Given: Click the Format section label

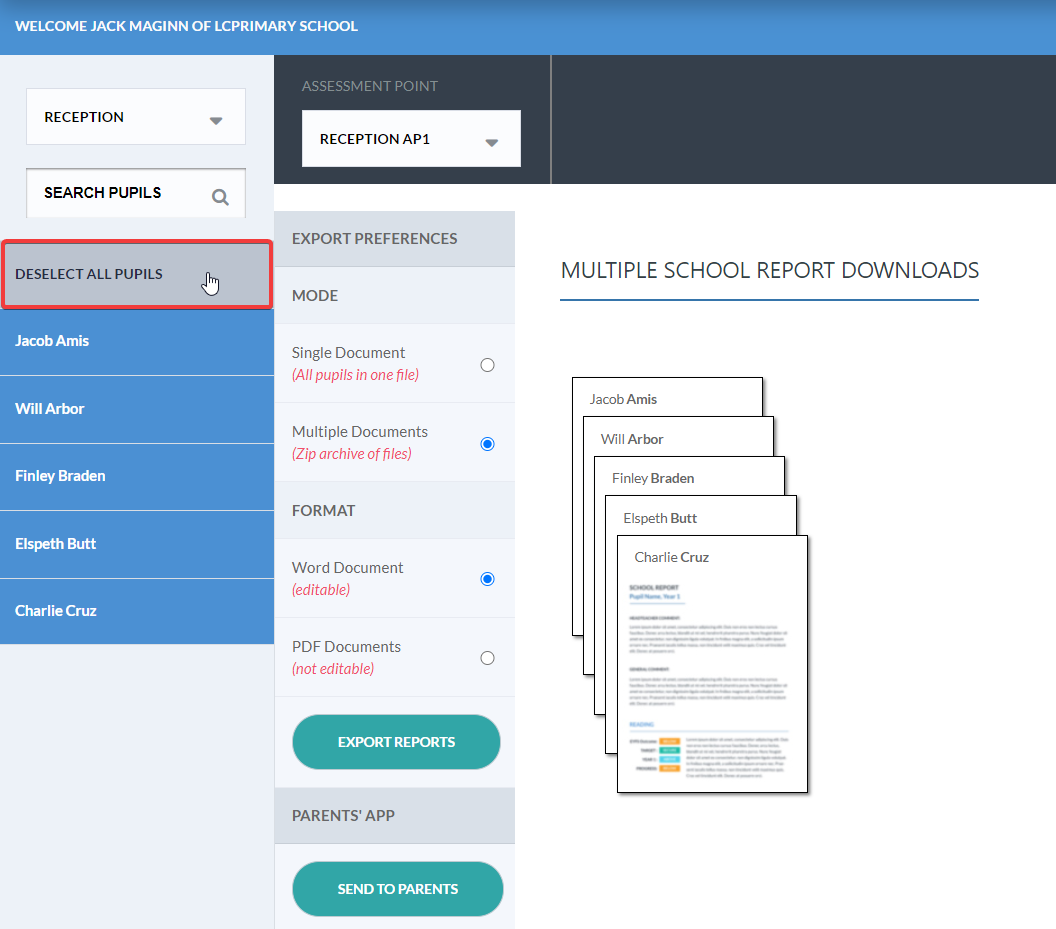Looking at the screenshot, I should 323,511.
